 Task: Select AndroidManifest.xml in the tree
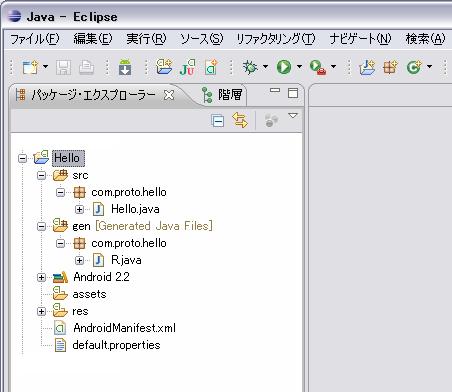124,328
